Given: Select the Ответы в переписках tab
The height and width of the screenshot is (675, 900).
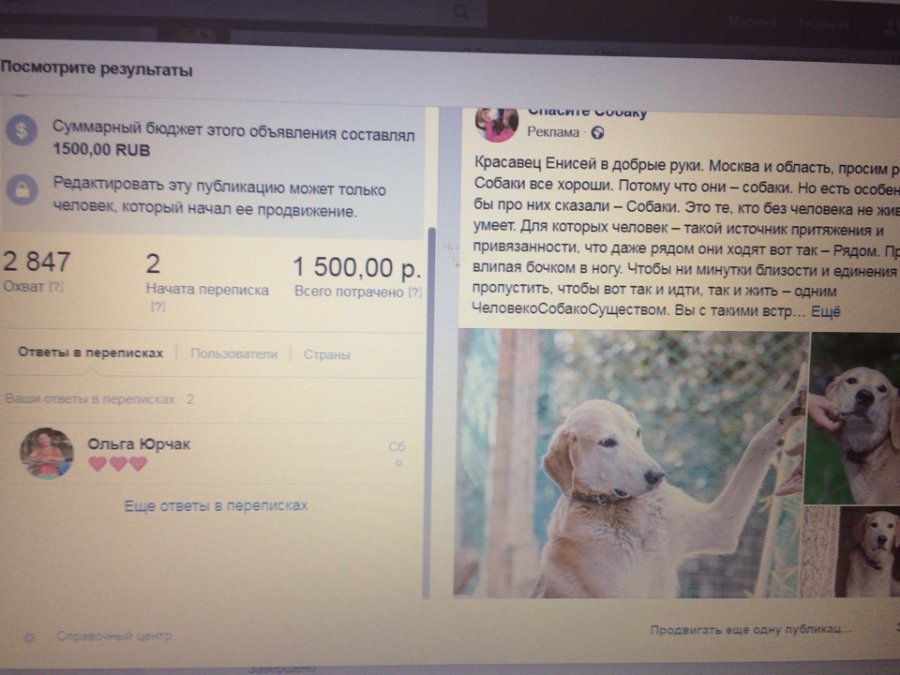Looking at the screenshot, I should [91, 352].
